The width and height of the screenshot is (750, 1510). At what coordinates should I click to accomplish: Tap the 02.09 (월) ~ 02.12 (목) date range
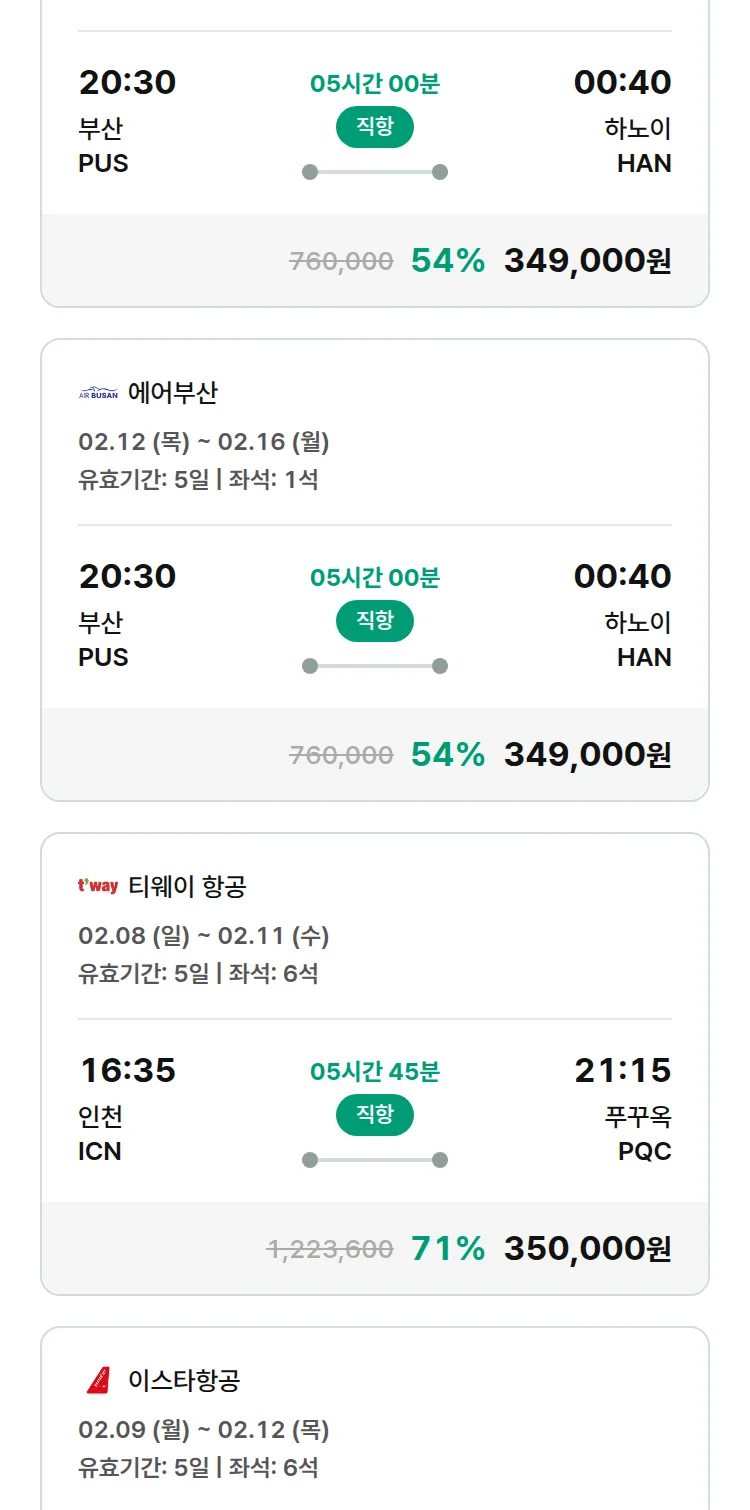click(x=204, y=1430)
